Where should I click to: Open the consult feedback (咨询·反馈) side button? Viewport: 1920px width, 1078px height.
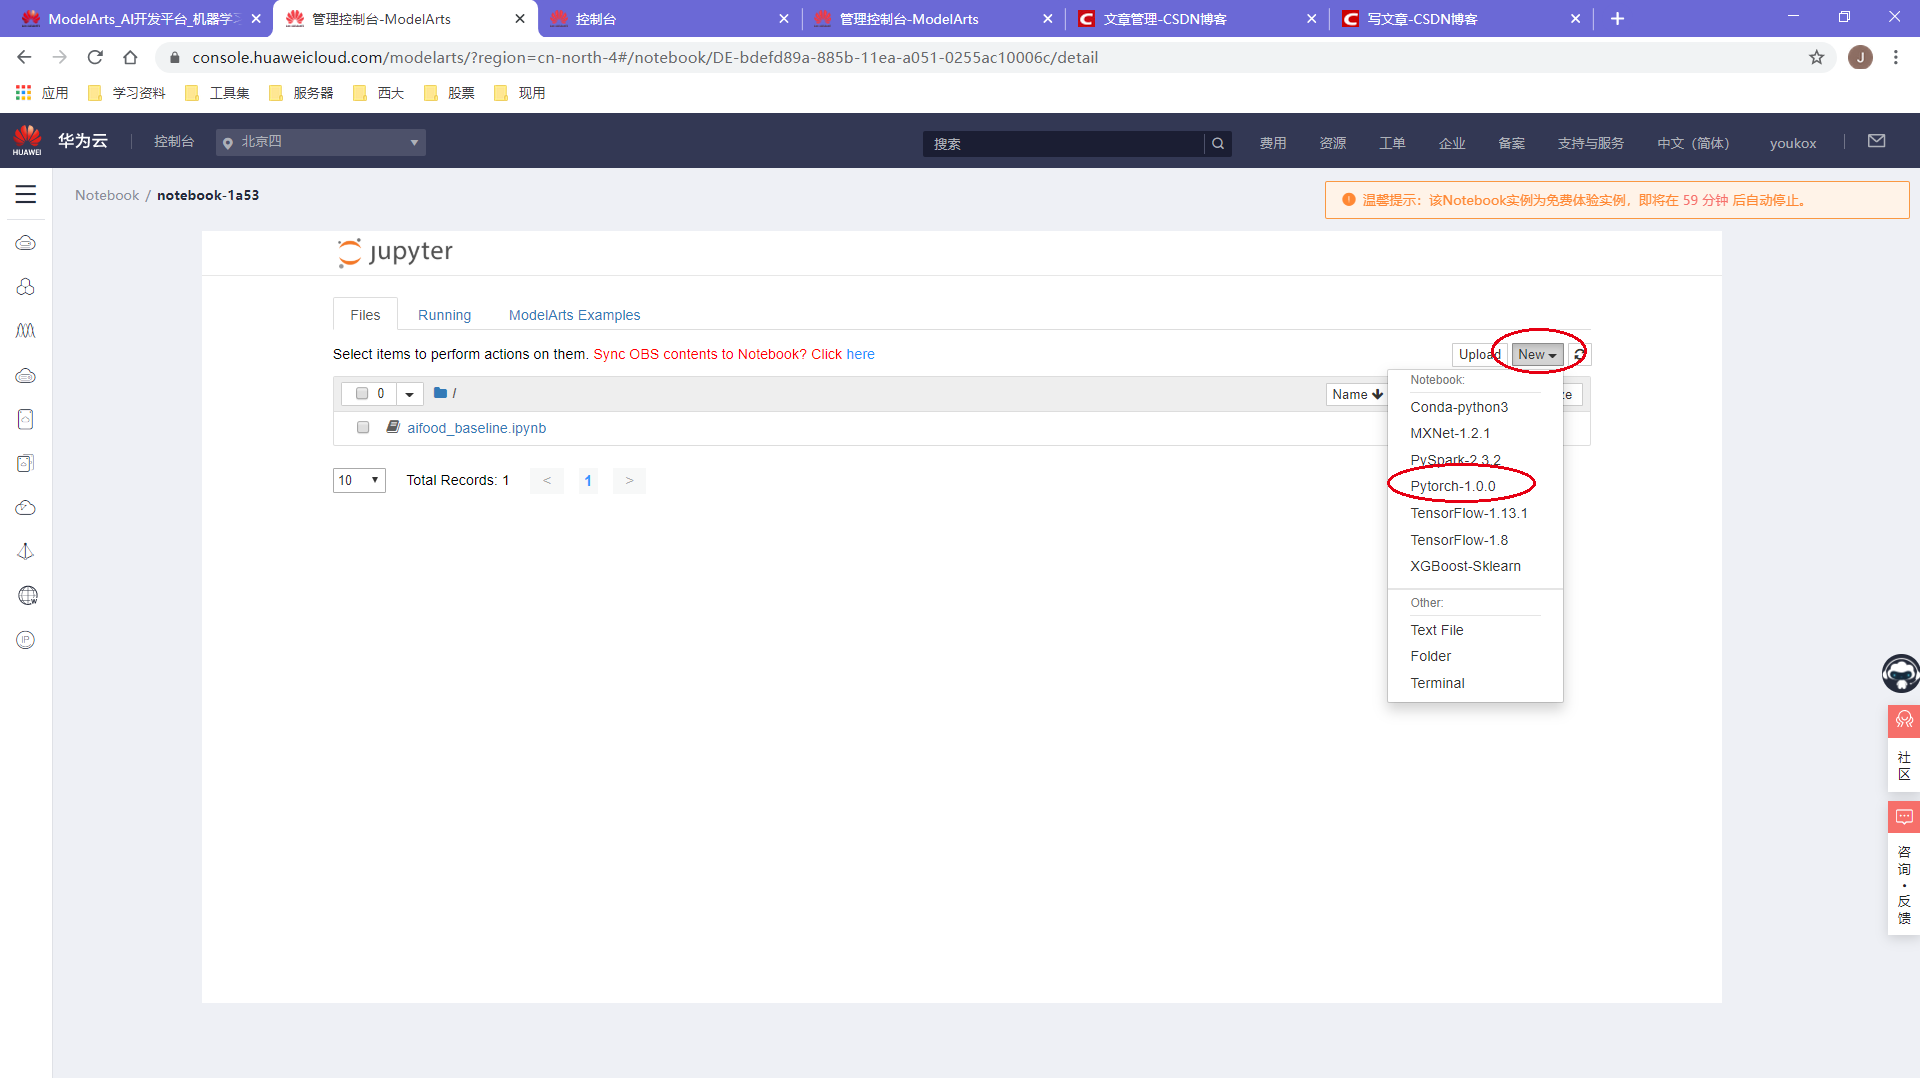point(1904,868)
